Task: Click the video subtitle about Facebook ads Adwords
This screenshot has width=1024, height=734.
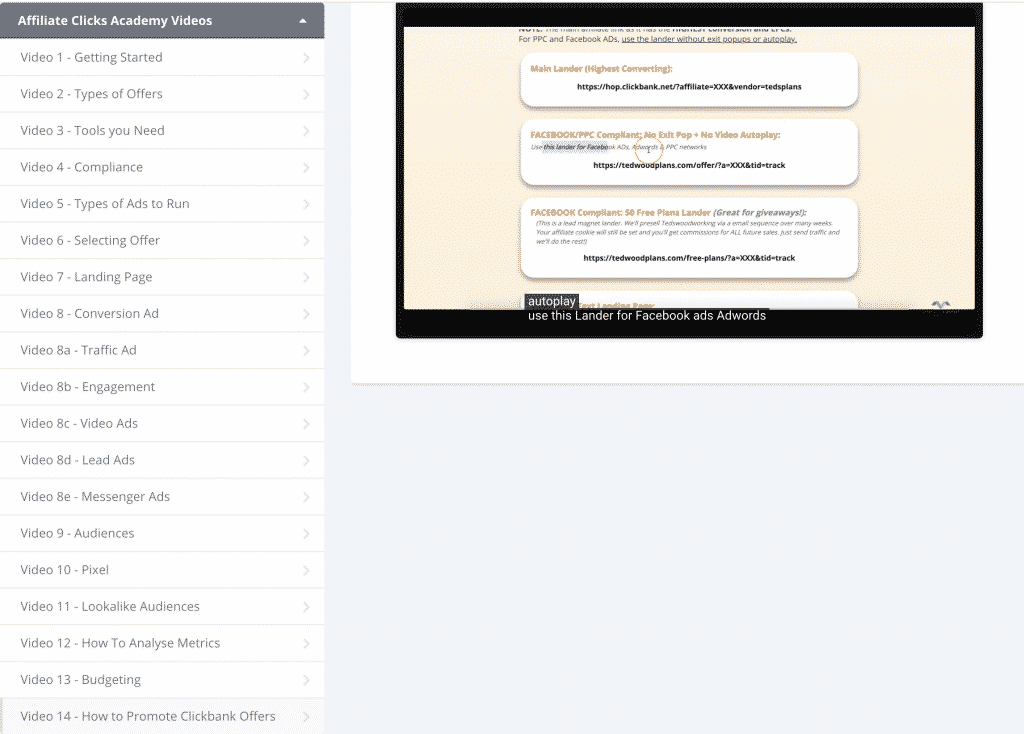Action: tap(647, 316)
